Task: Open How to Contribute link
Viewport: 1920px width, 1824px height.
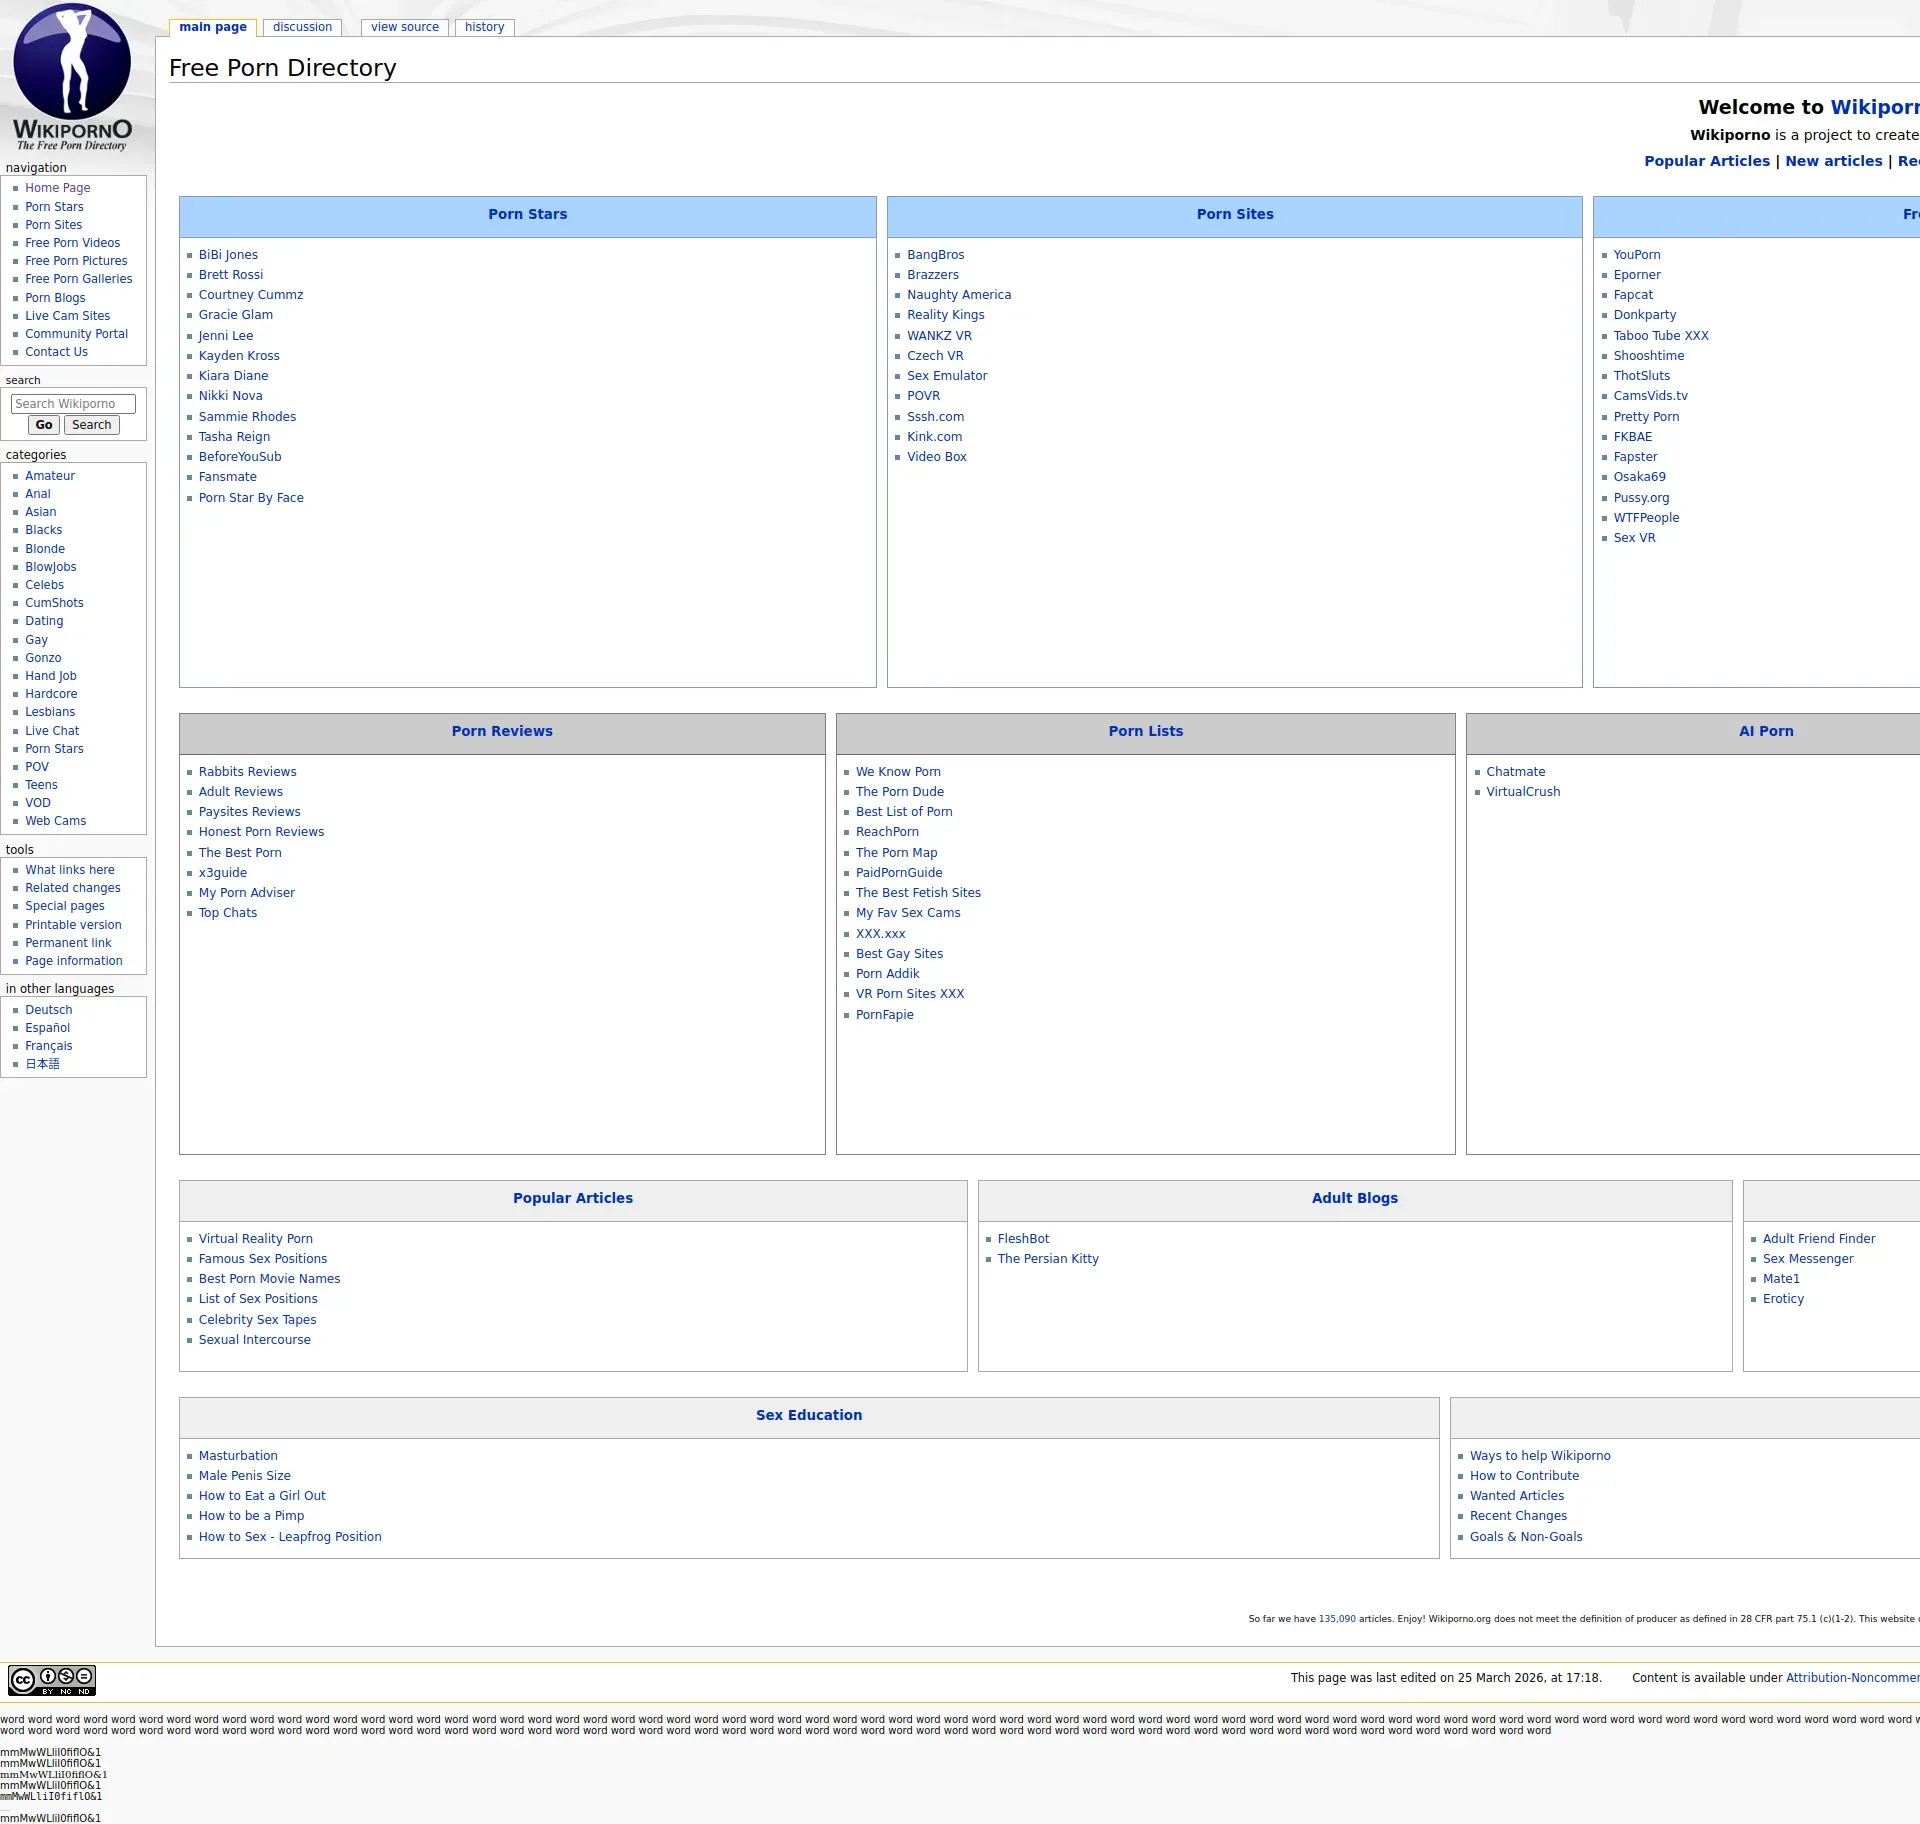Action: coord(1524,1476)
